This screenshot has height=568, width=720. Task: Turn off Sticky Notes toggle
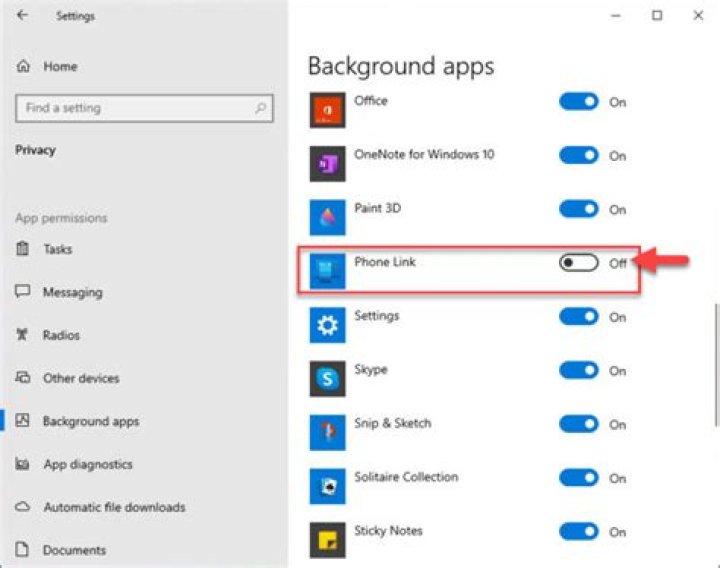[579, 531]
